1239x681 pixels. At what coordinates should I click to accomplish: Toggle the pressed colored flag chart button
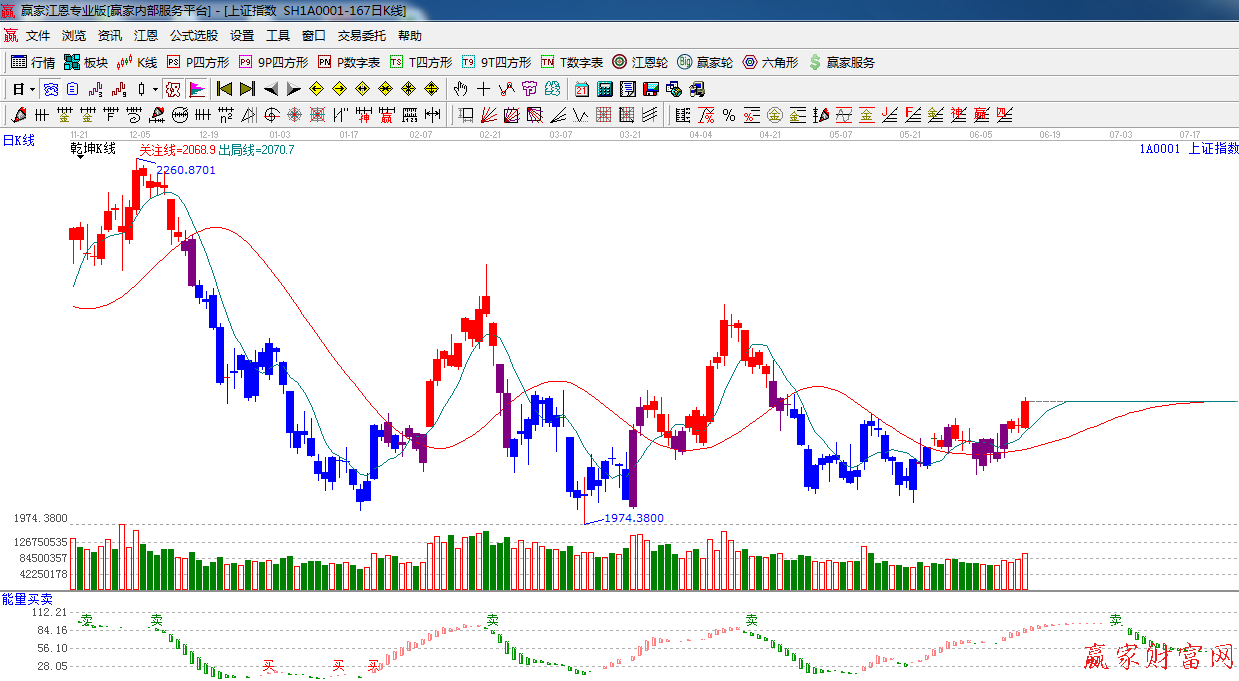point(196,89)
